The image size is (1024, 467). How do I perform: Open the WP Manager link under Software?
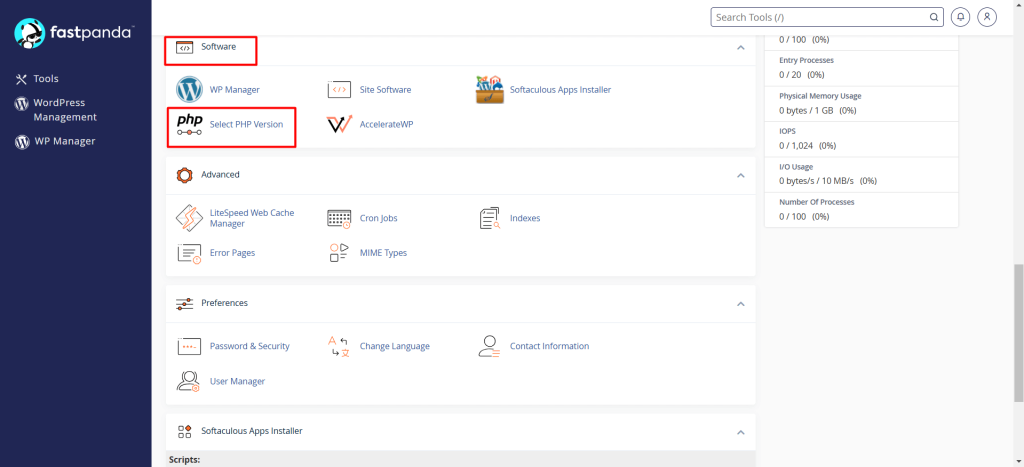[234, 89]
